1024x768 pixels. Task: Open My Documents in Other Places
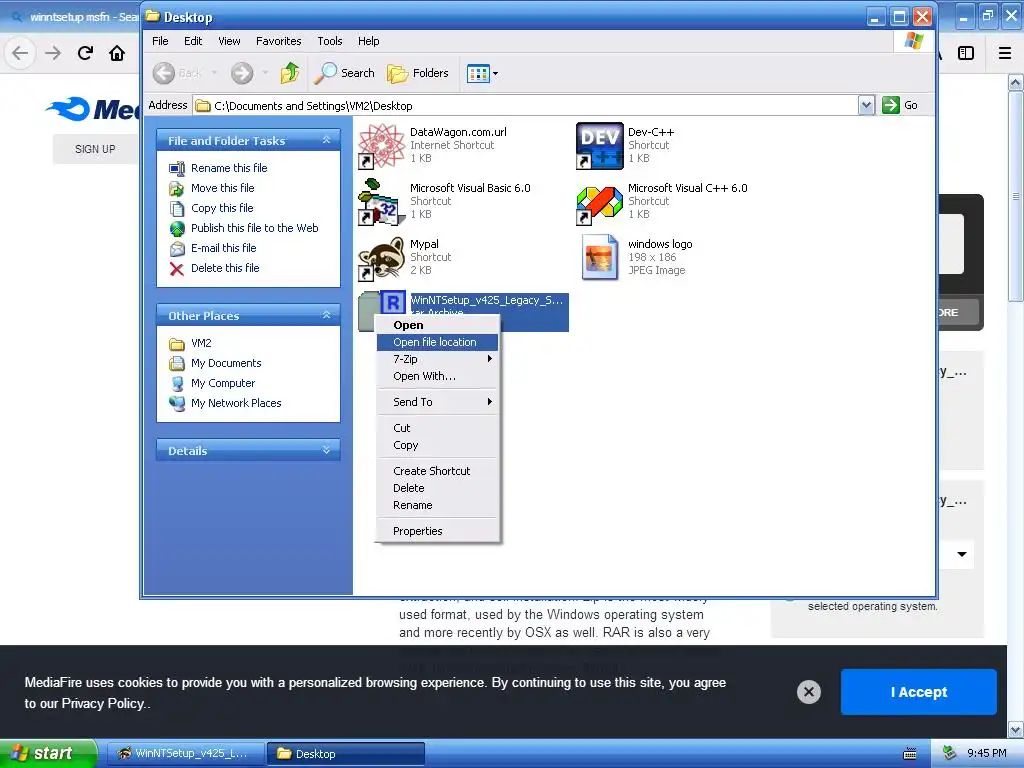coord(226,364)
